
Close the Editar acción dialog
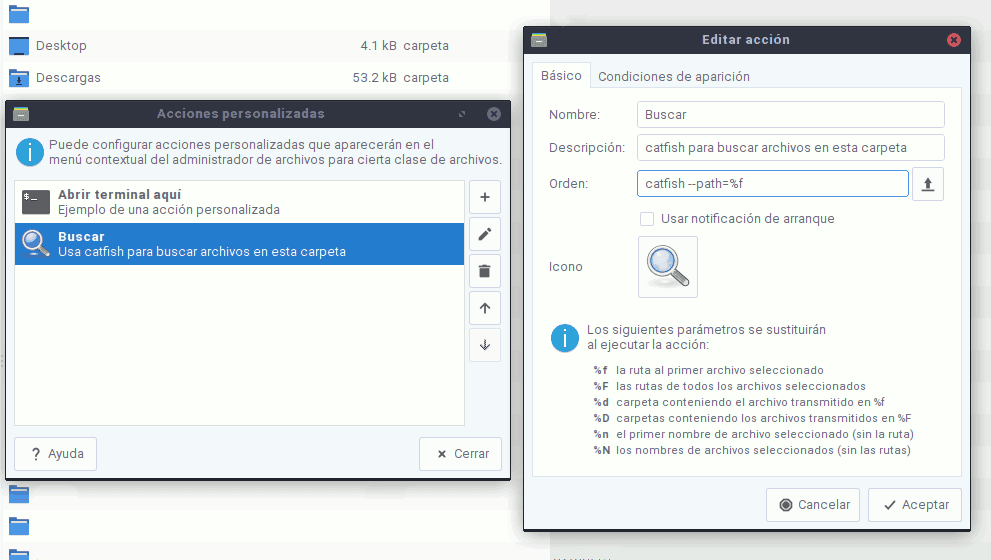tap(953, 40)
